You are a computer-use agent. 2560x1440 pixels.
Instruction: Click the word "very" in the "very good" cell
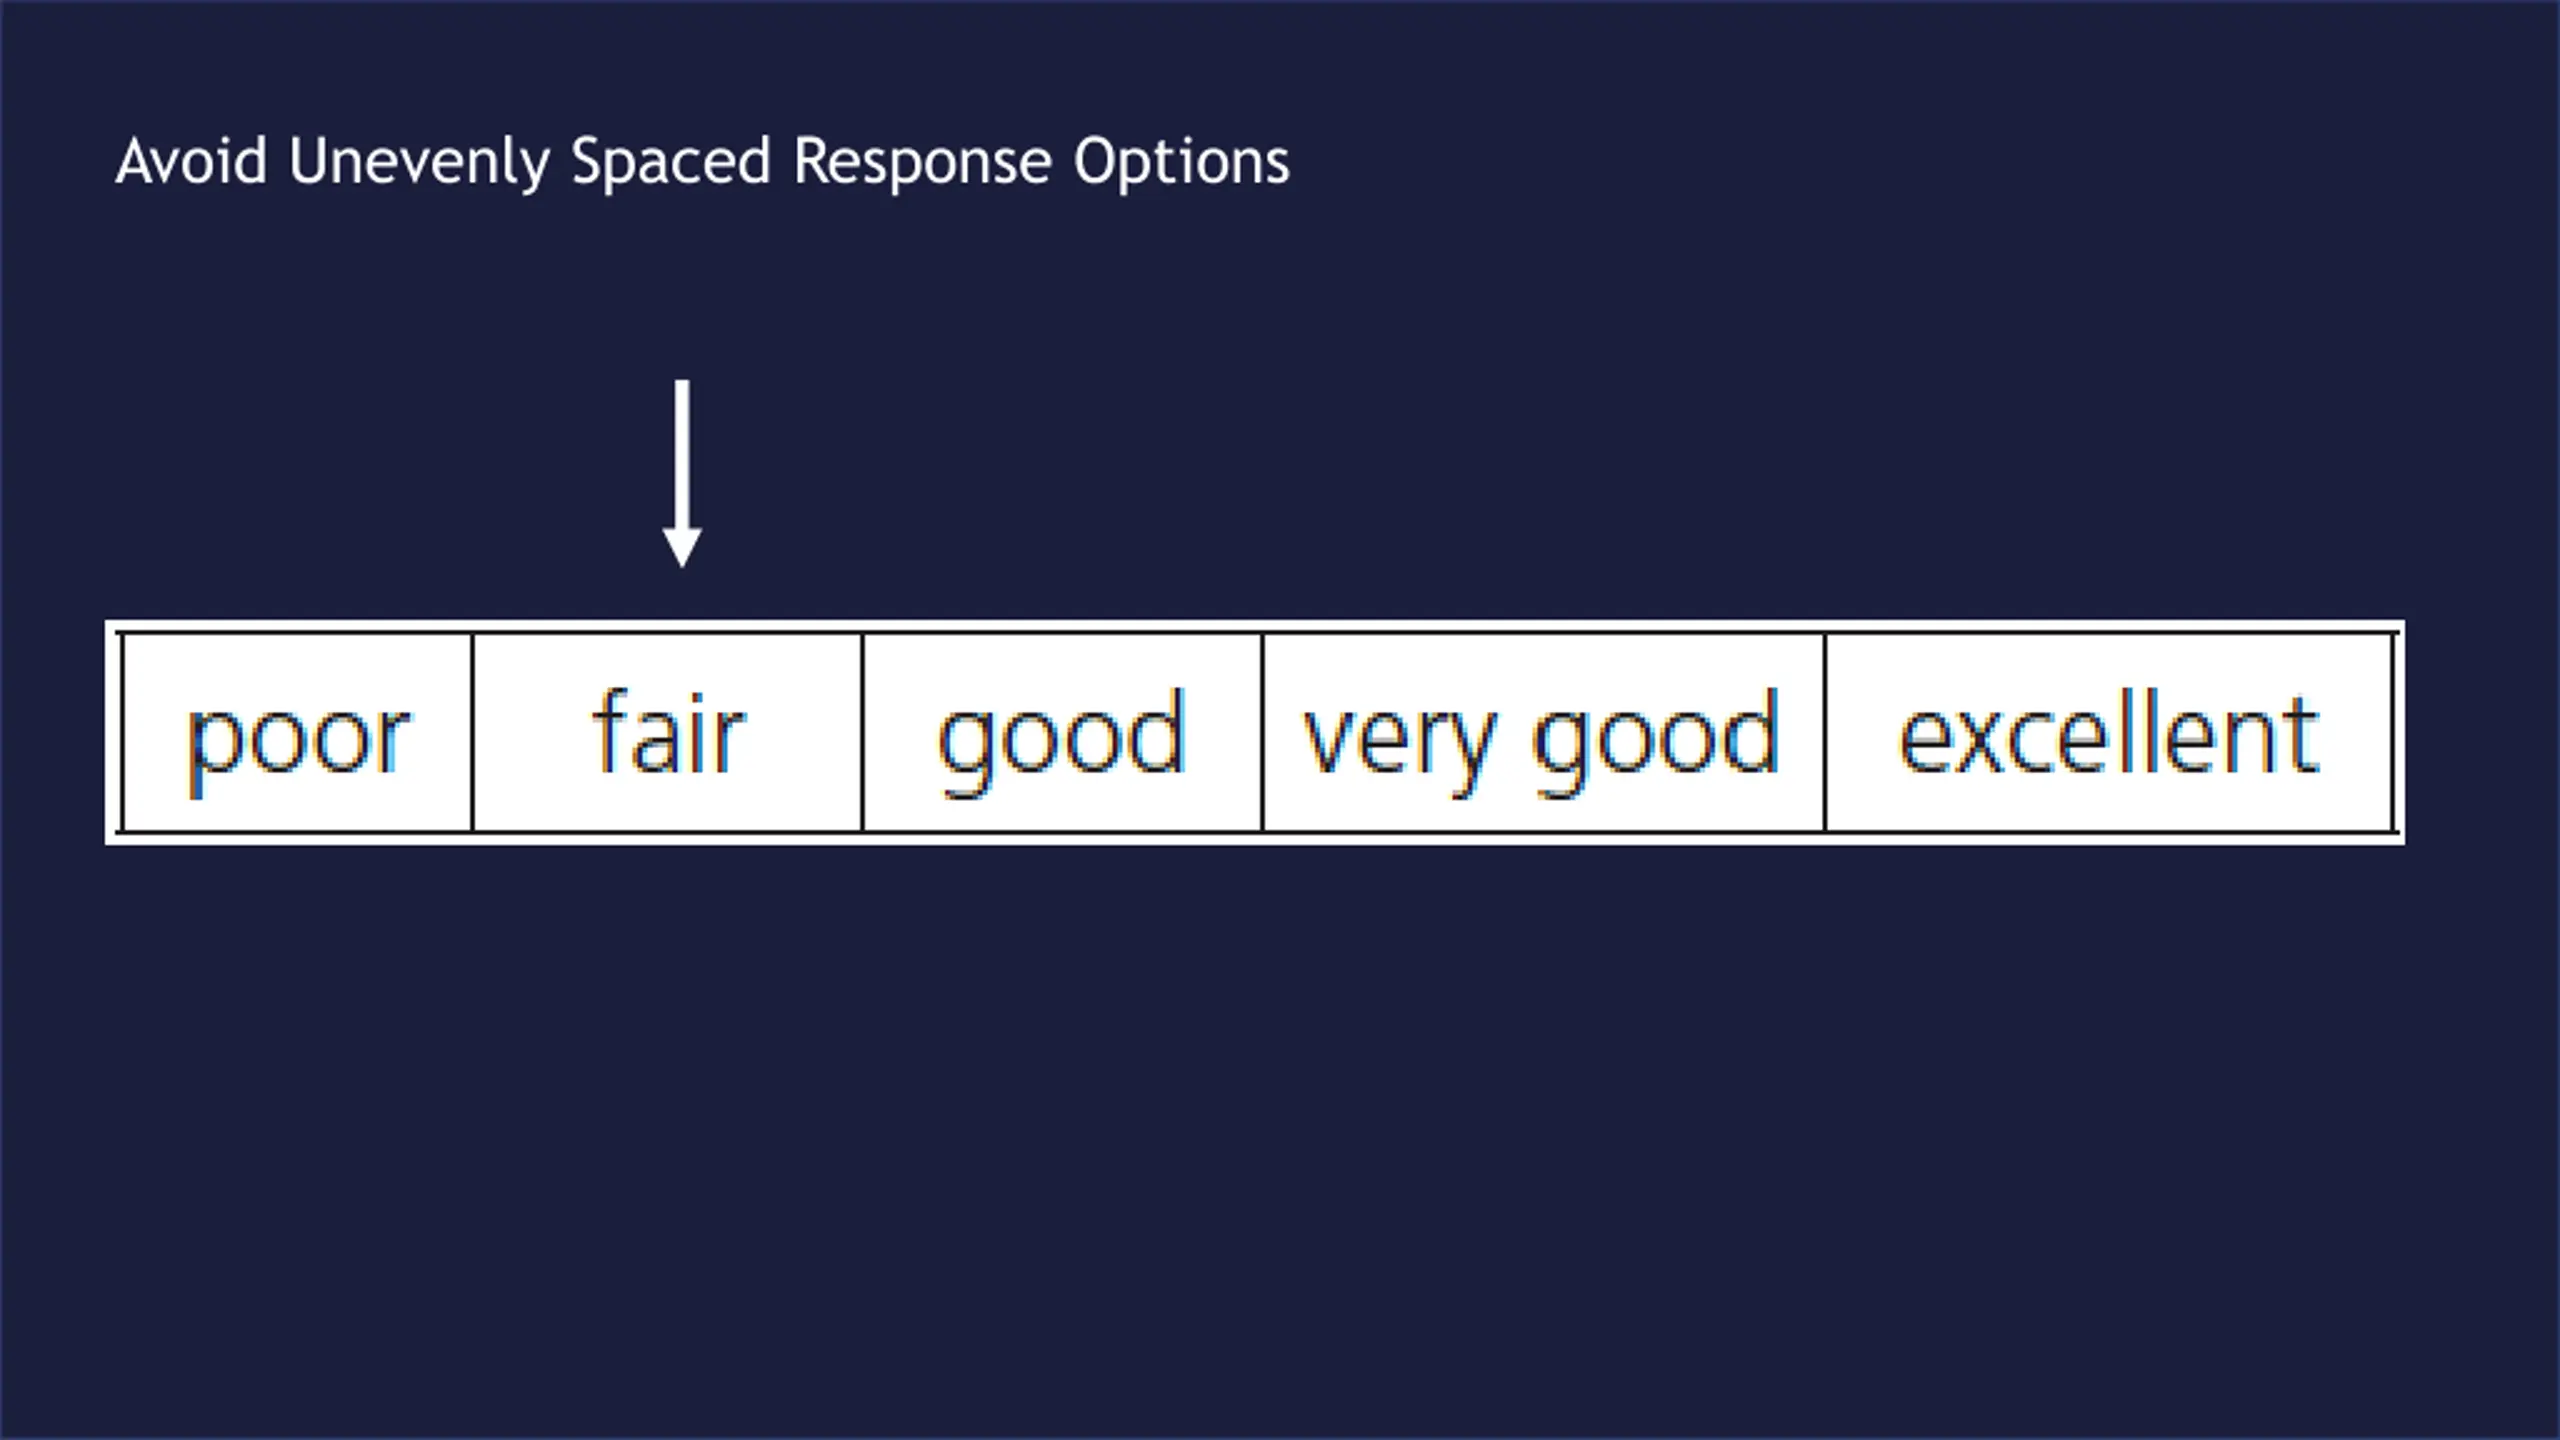pyautogui.click(x=1398, y=741)
